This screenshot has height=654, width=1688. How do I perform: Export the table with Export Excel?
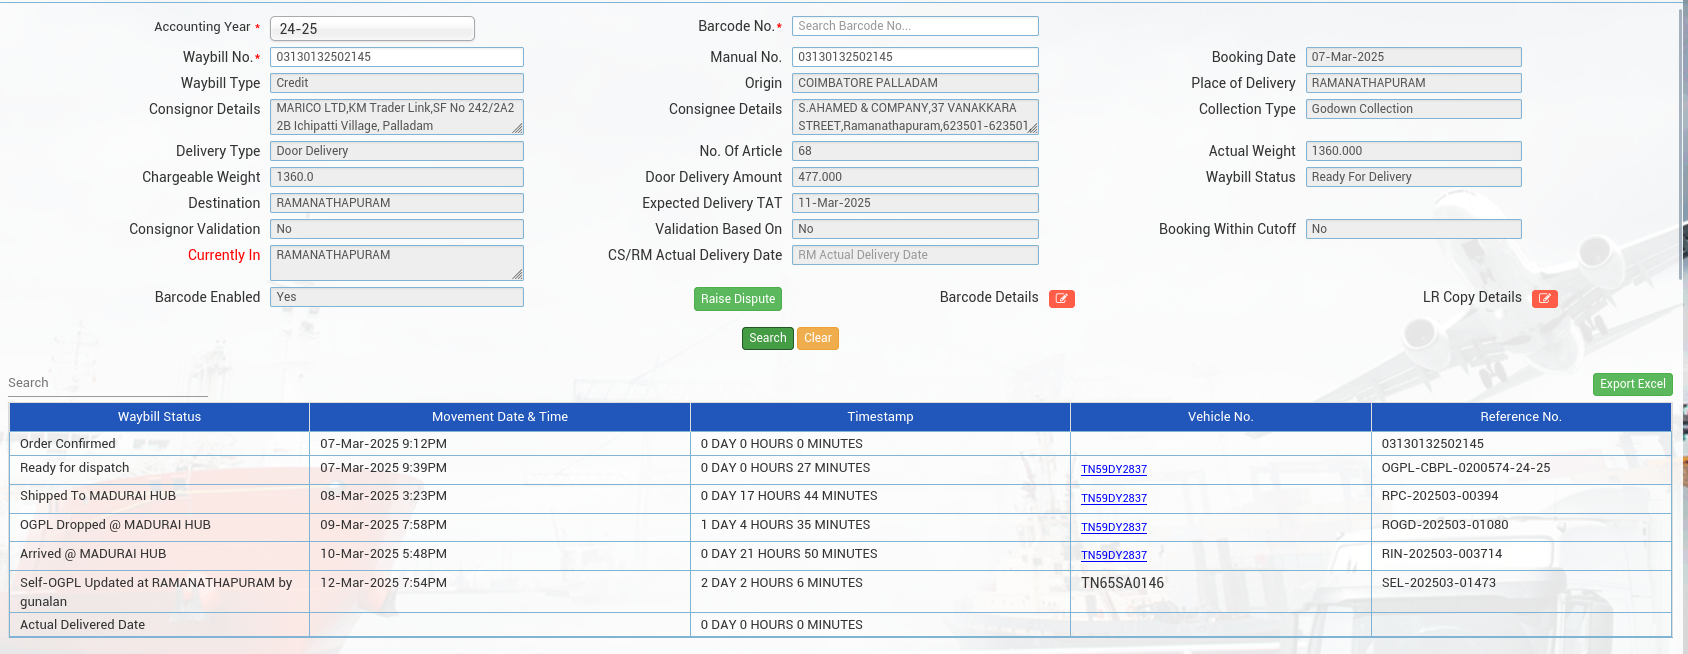pyautogui.click(x=1632, y=384)
